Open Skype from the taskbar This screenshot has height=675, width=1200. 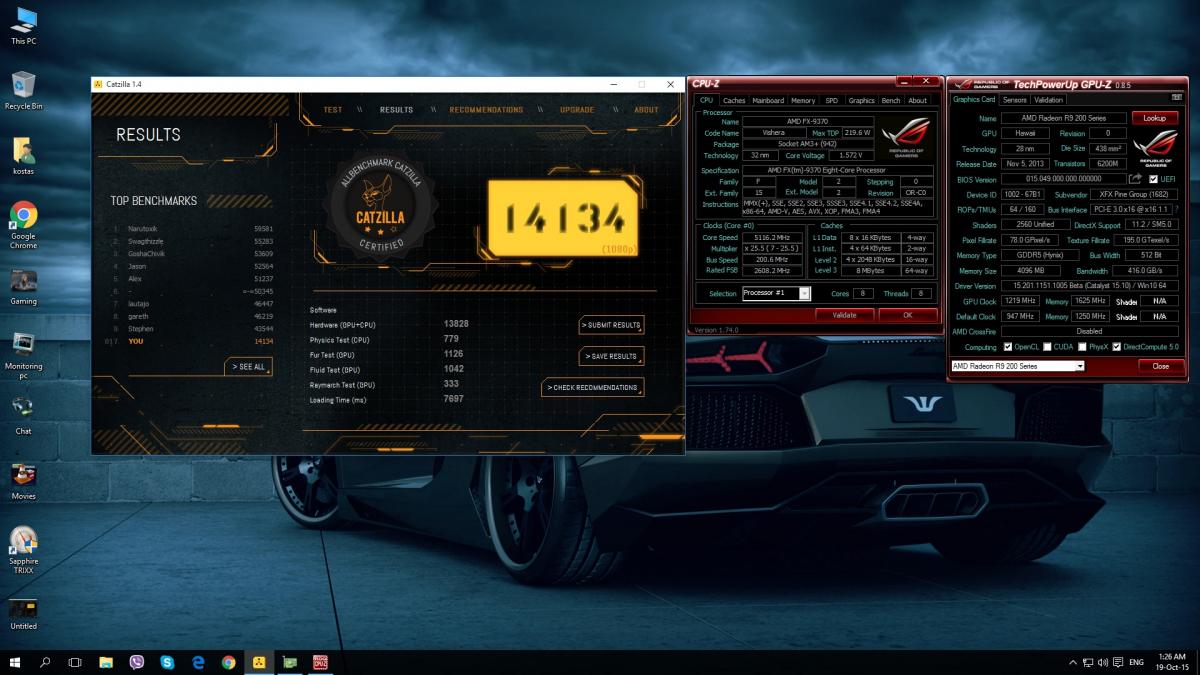pos(167,662)
